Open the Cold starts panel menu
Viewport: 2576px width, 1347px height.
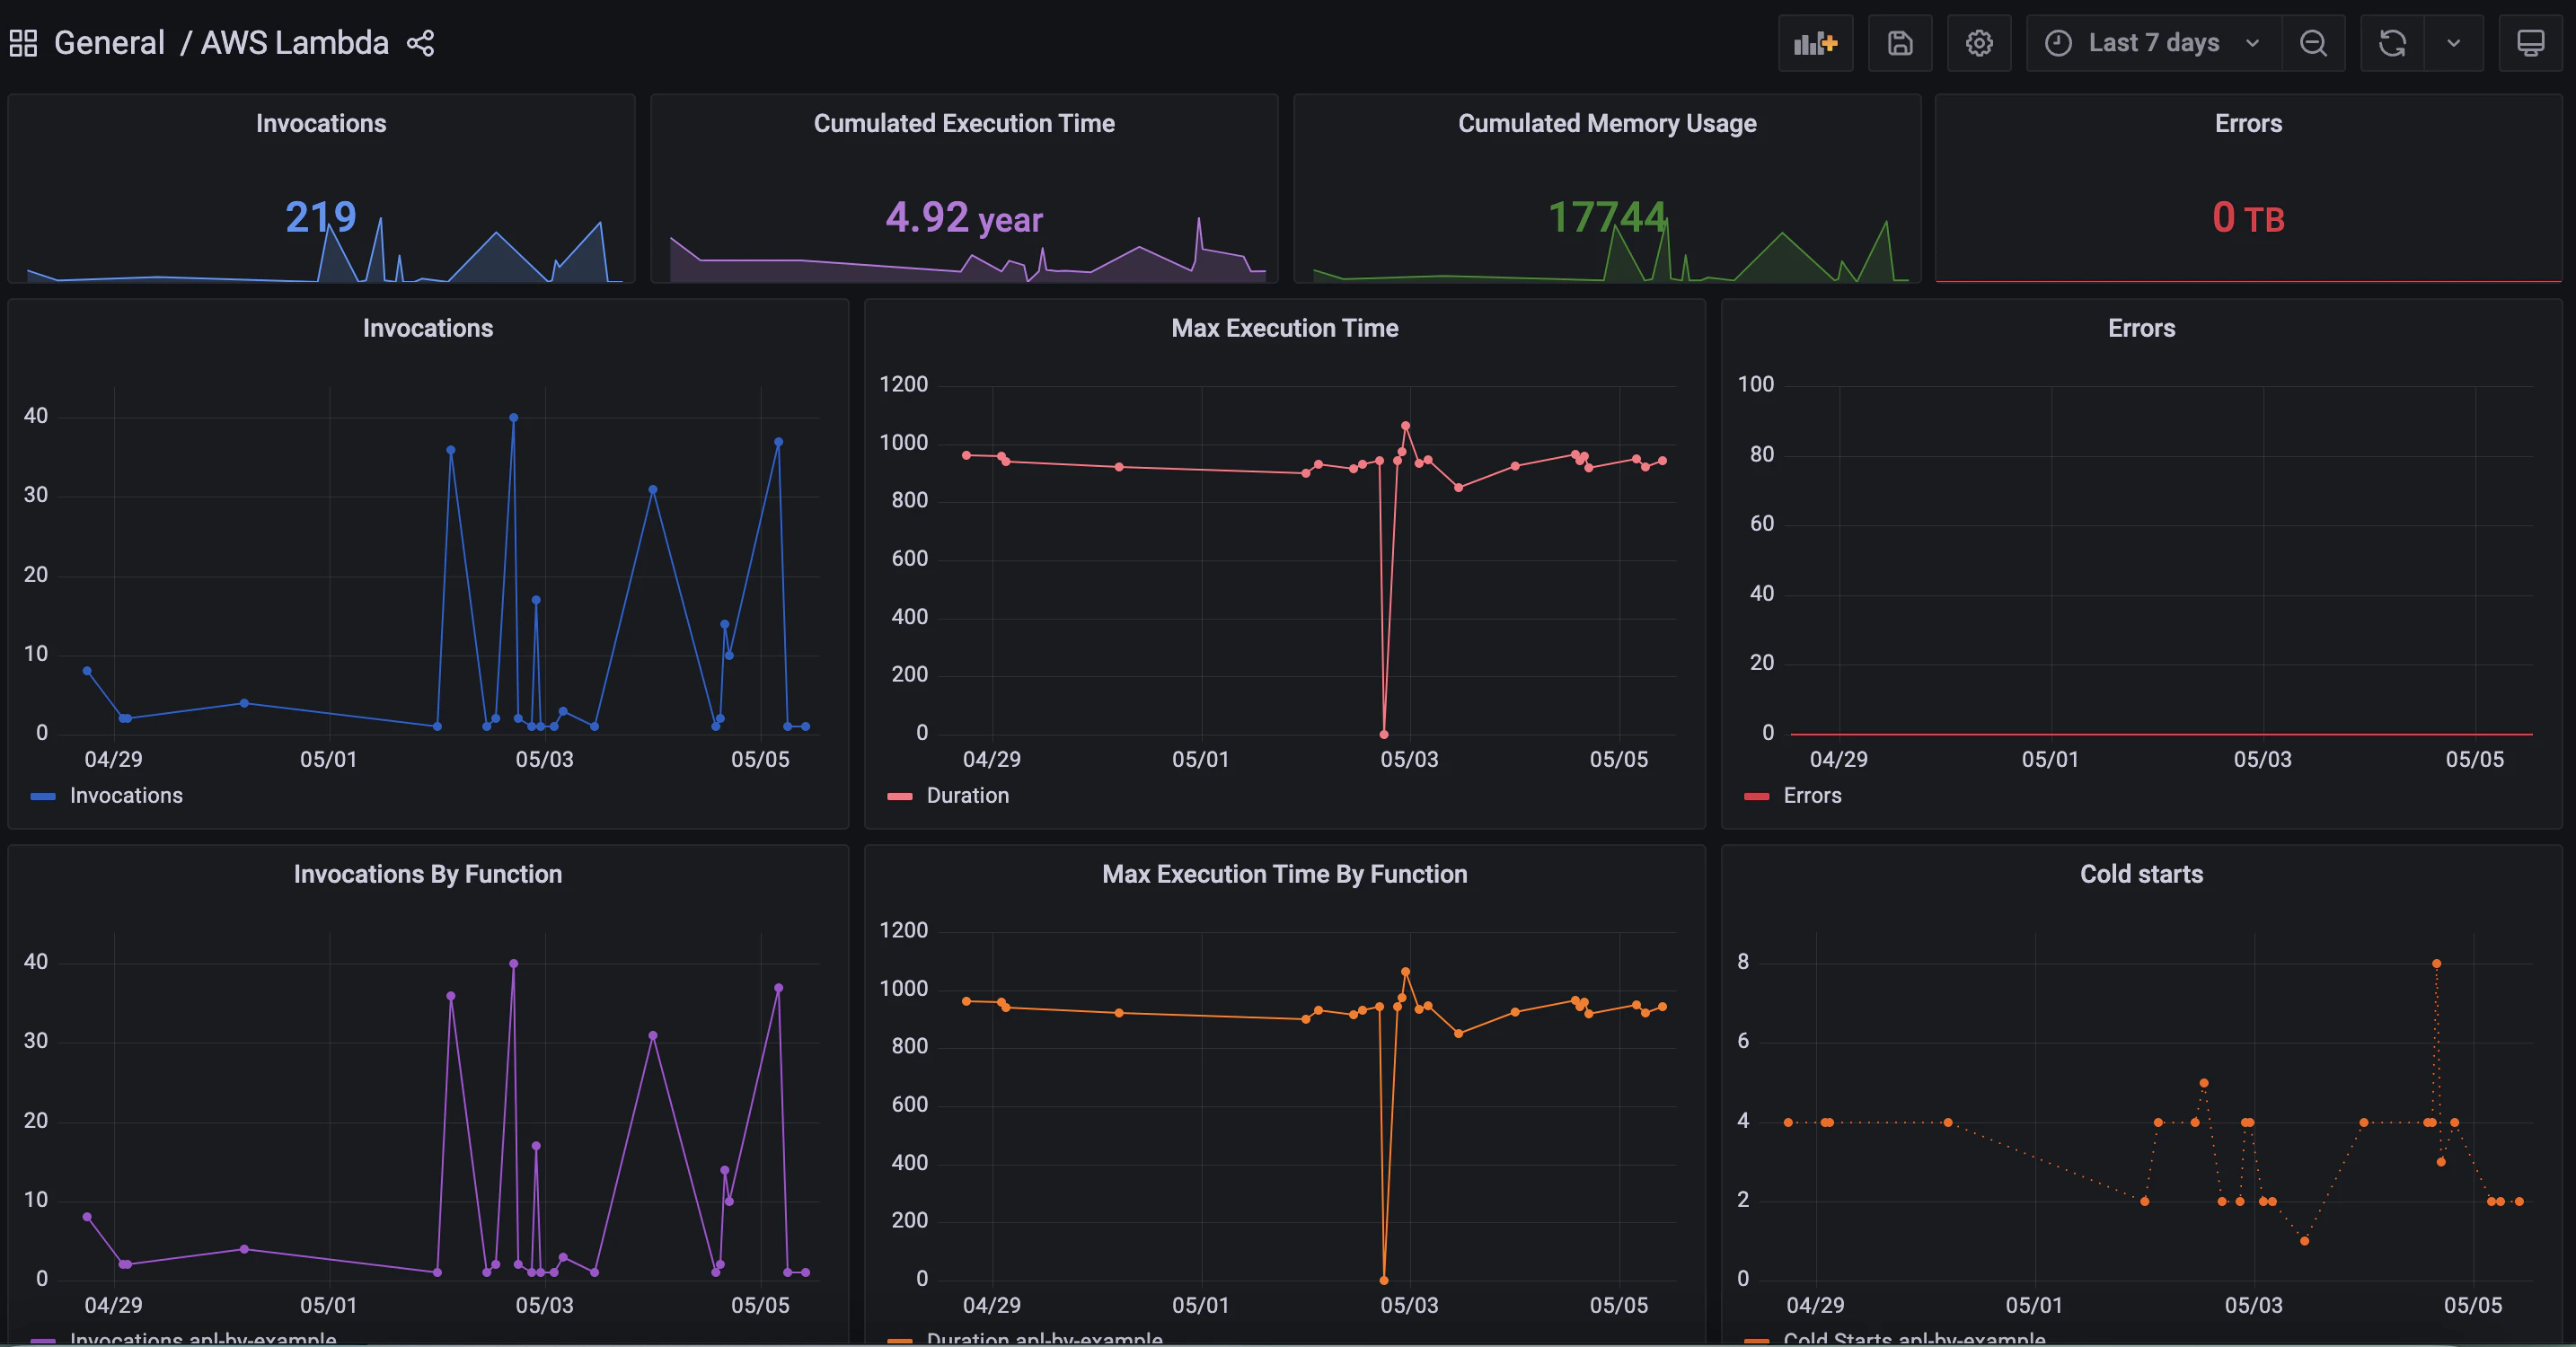(2140, 874)
